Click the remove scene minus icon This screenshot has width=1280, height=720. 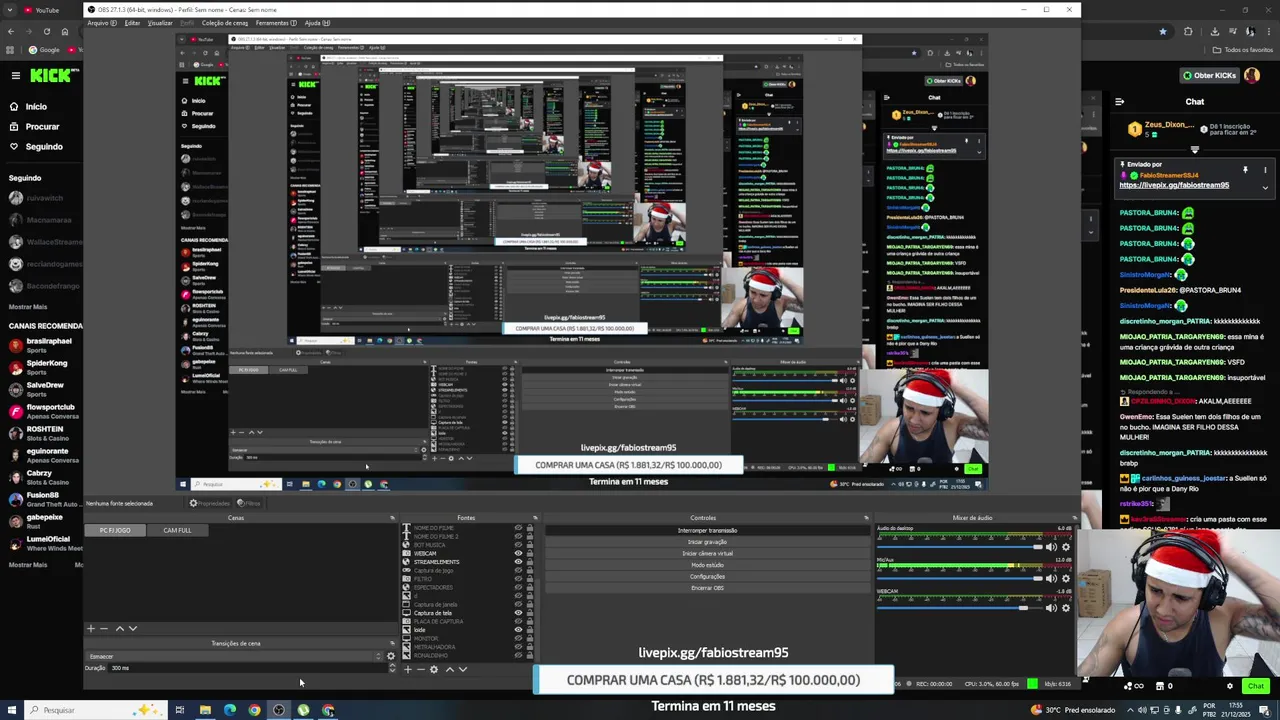[x=103, y=628]
